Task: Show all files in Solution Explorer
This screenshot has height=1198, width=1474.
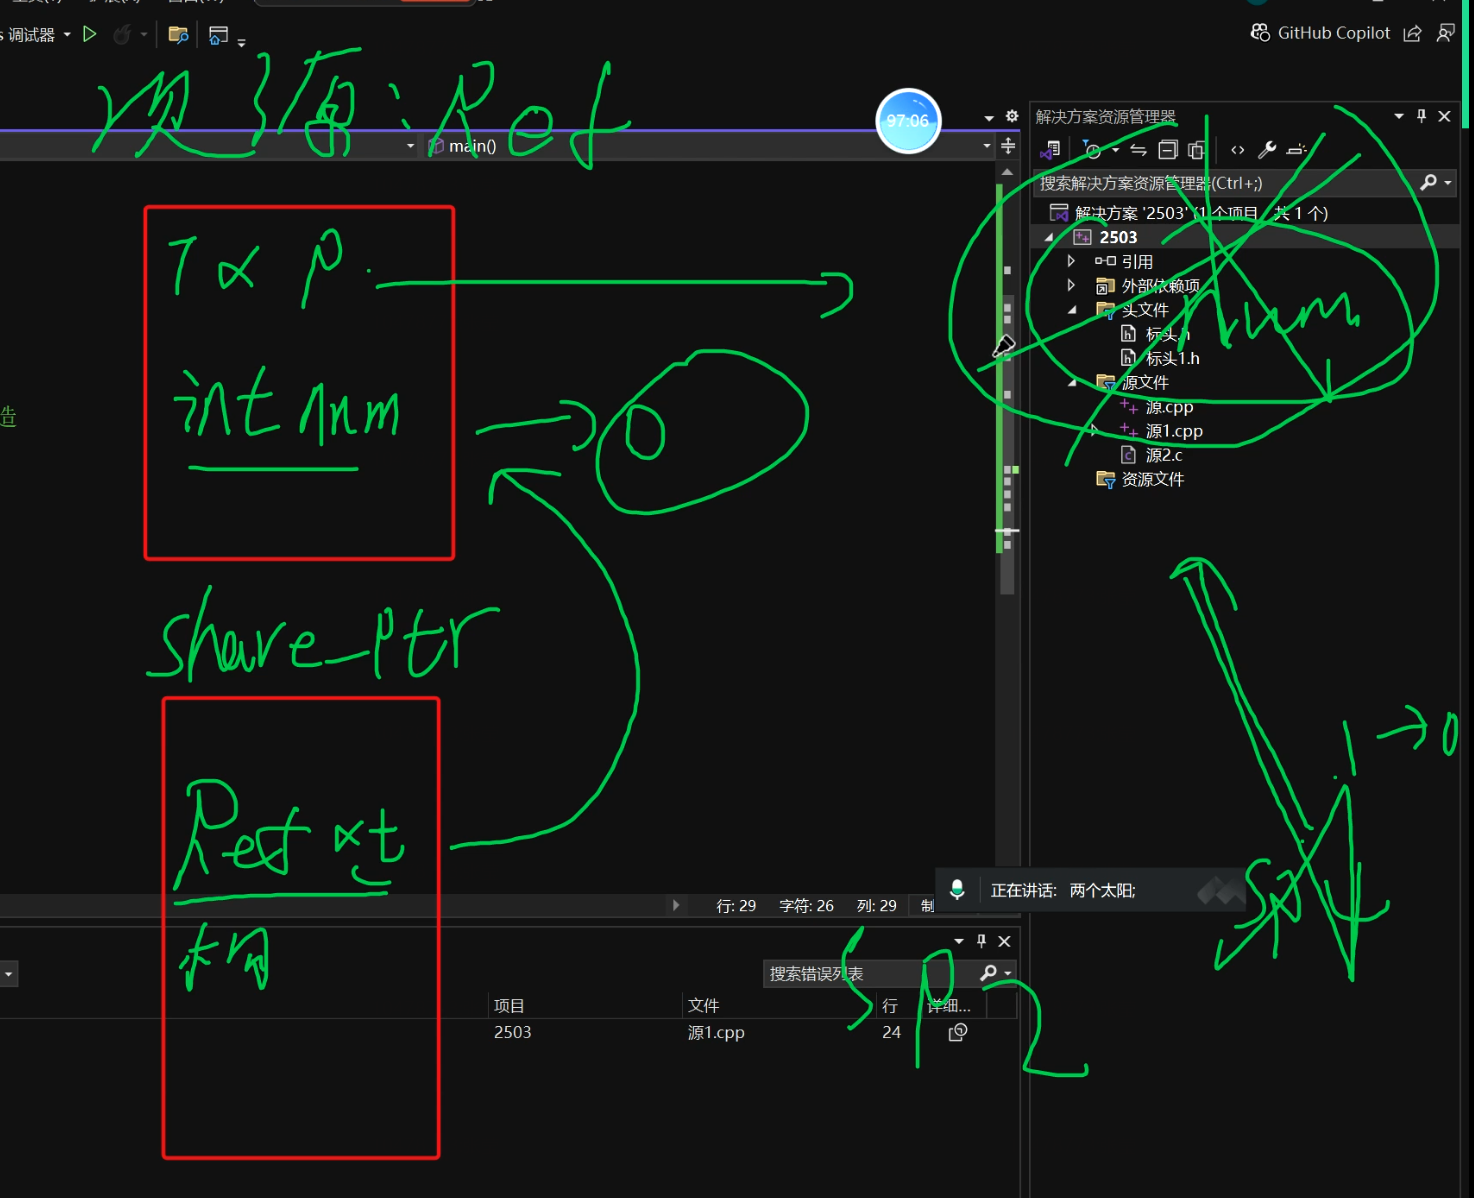Action: click(1196, 150)
